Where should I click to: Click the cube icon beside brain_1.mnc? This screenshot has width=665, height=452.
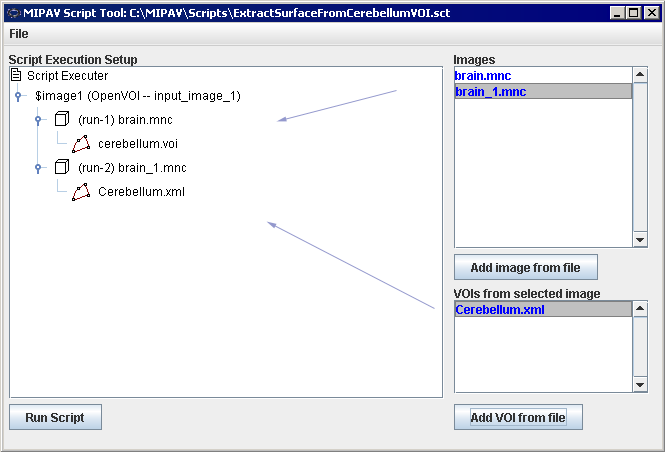coord(62,167)
